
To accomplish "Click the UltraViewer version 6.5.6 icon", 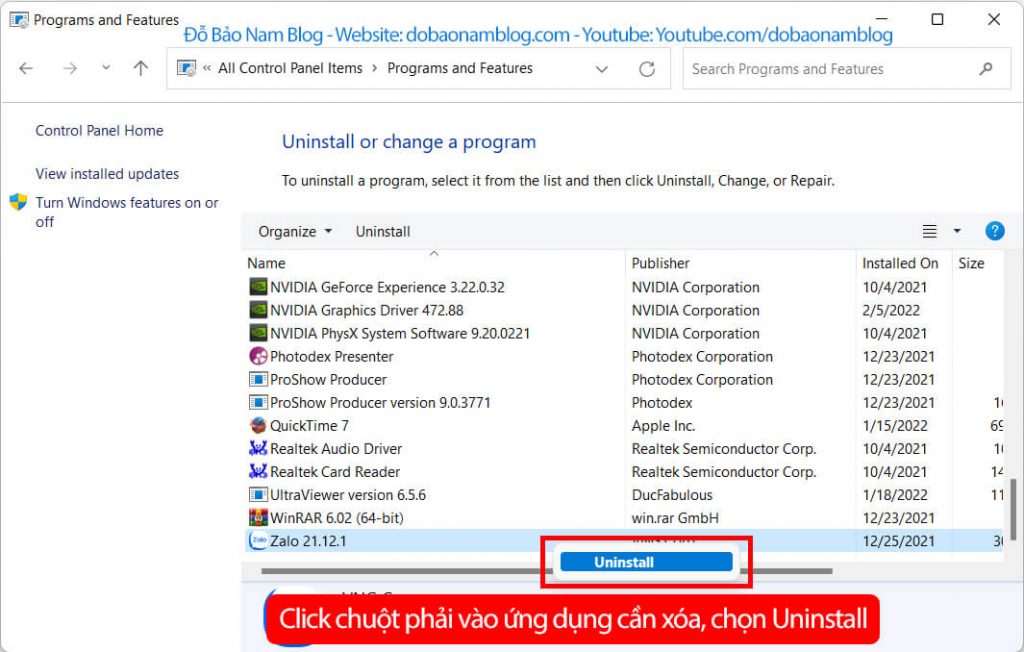I will [258, 495].
